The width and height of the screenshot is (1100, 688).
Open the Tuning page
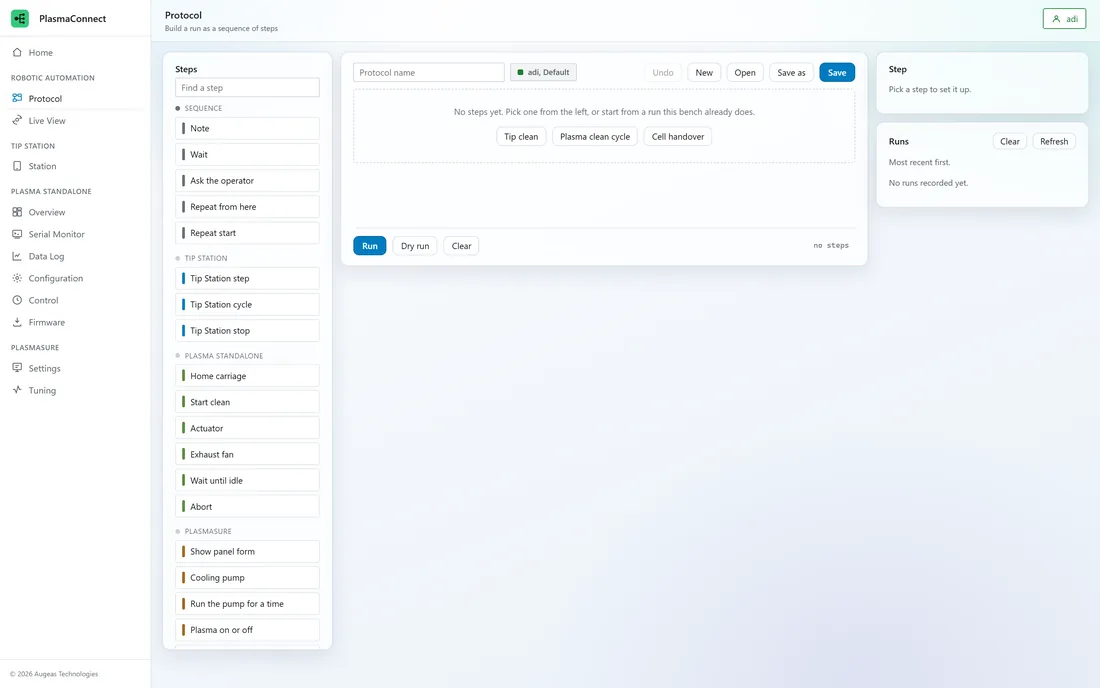coord(75,390)
